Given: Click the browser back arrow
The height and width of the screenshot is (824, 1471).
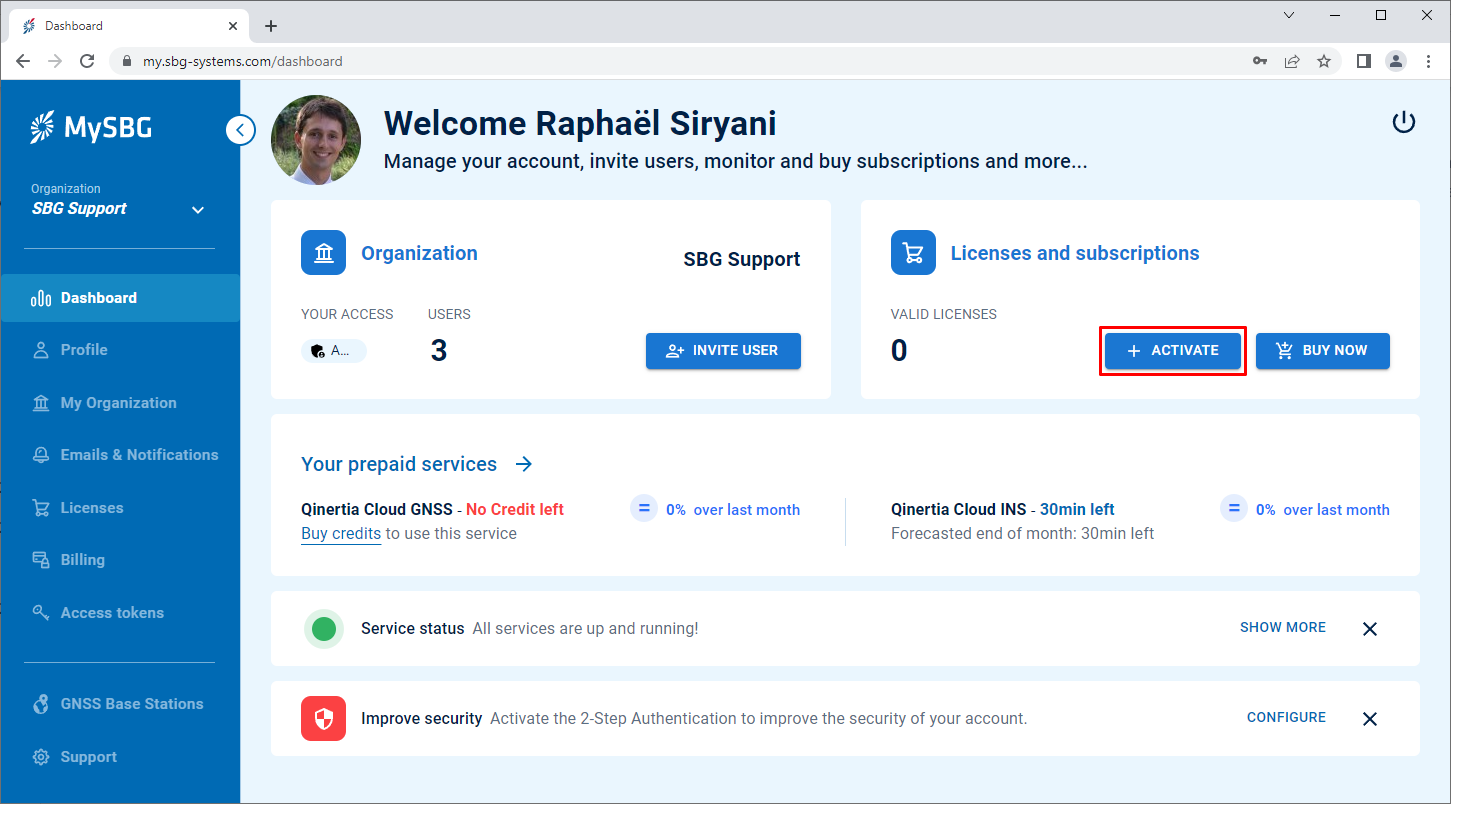Looking at the screenshot, I should click(23, 61).
